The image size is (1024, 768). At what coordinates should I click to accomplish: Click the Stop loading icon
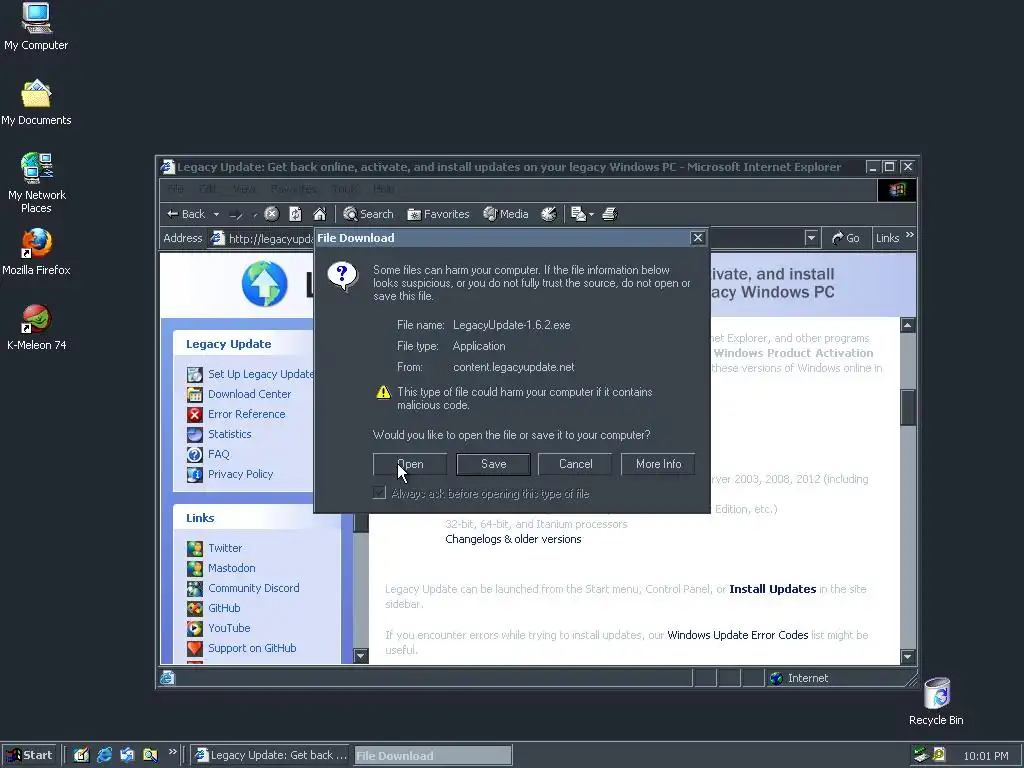pyautogui.click(x=272, y=214)
